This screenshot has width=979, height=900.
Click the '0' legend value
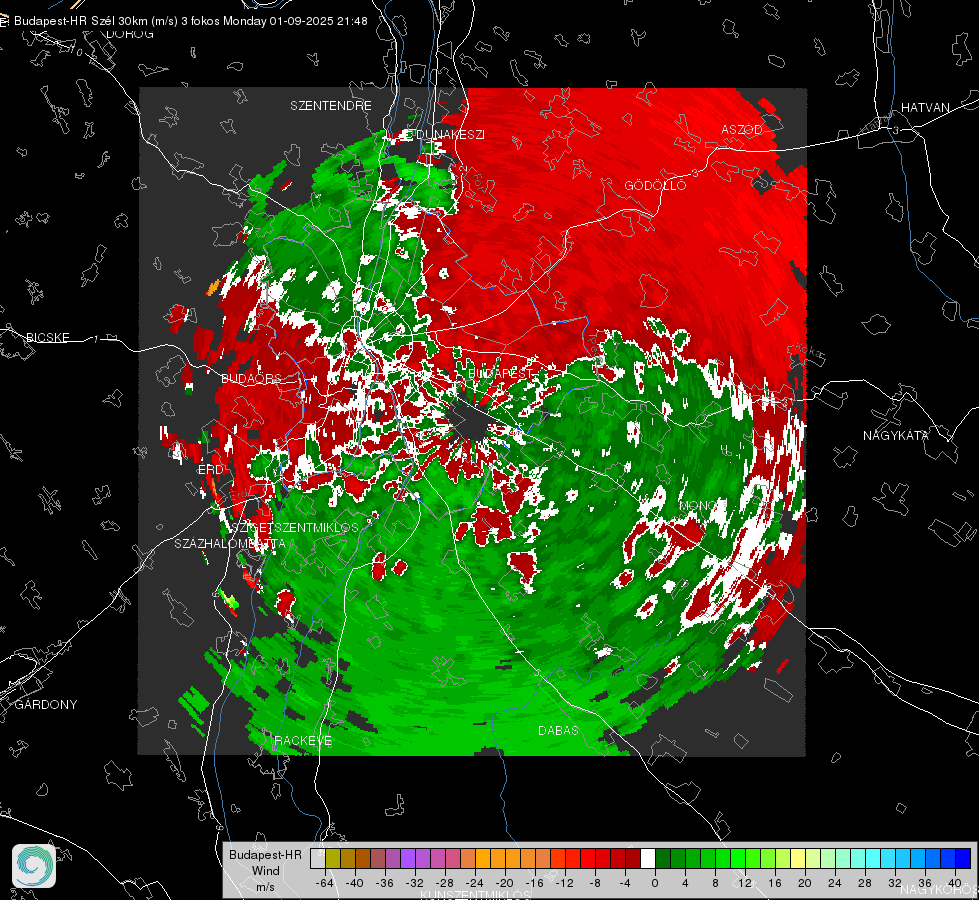click(x=655, y=883)
